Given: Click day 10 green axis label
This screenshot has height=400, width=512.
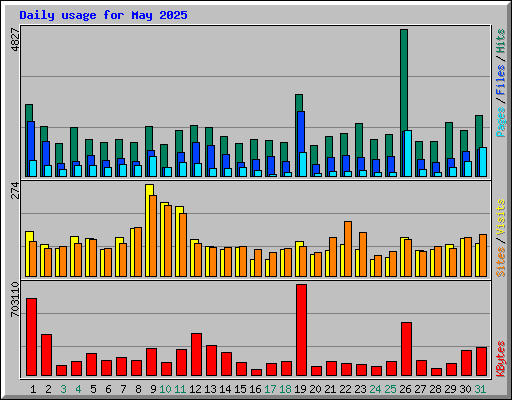Looking at the screenshot, I should click(165, 389).
